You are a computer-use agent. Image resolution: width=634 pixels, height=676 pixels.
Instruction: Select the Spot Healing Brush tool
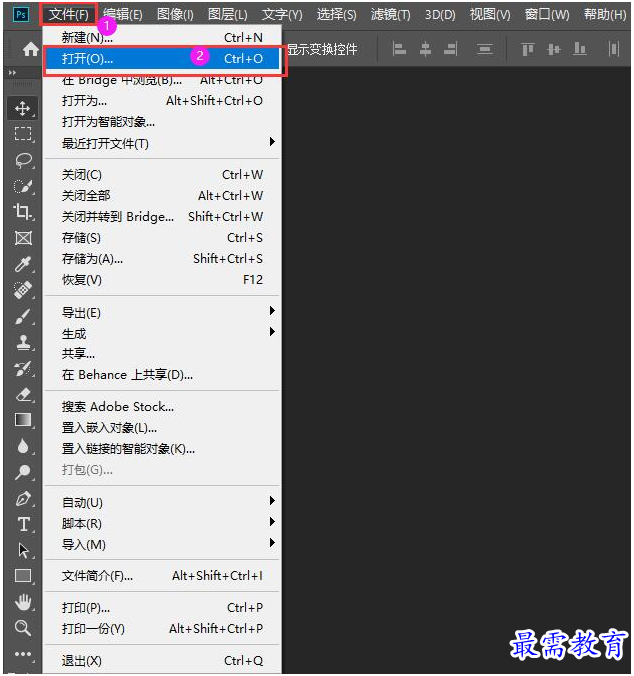tap(23, 290)
